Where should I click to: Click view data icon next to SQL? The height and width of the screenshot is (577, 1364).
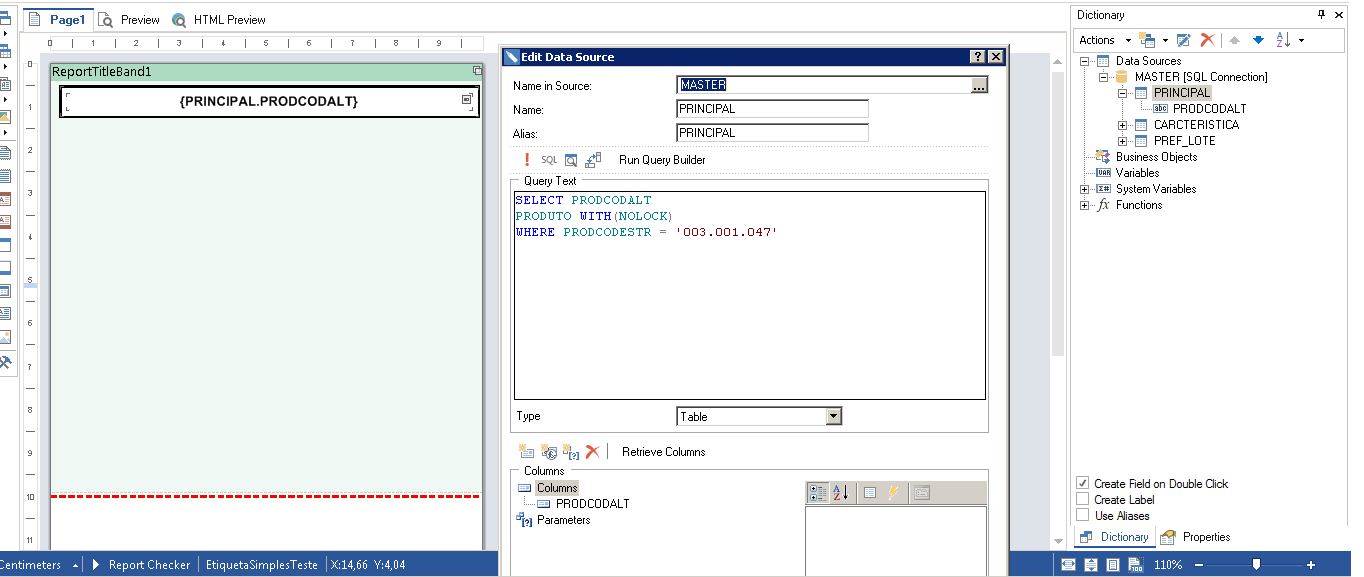(571, 160)
